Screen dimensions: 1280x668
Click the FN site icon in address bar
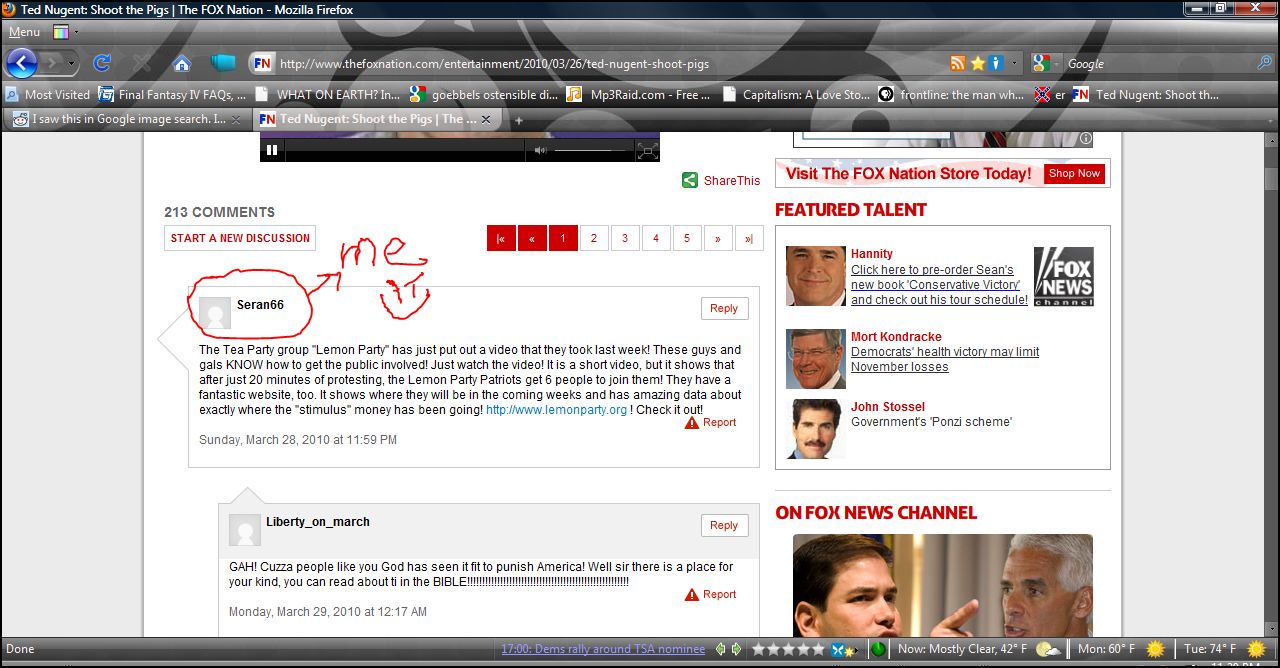(x=262, y=63)
